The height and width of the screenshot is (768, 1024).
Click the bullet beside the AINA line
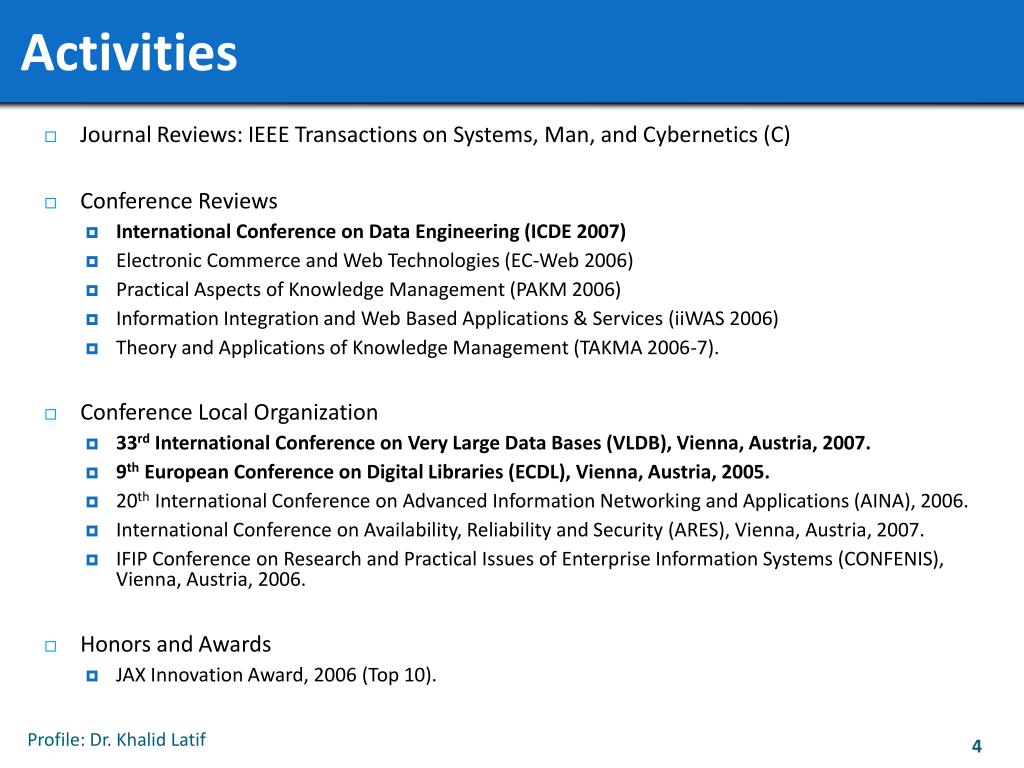92,502
